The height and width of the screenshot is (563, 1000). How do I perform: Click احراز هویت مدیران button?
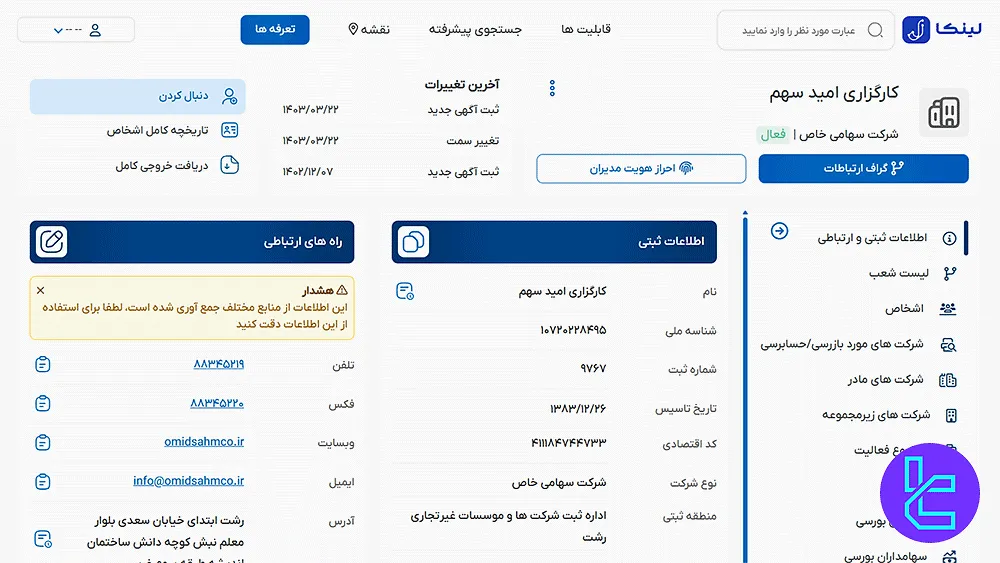(641, 168)
